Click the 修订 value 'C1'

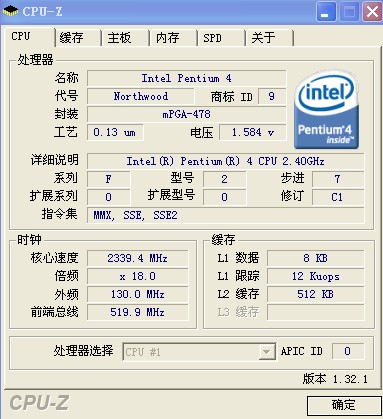(x=338, y=197)
